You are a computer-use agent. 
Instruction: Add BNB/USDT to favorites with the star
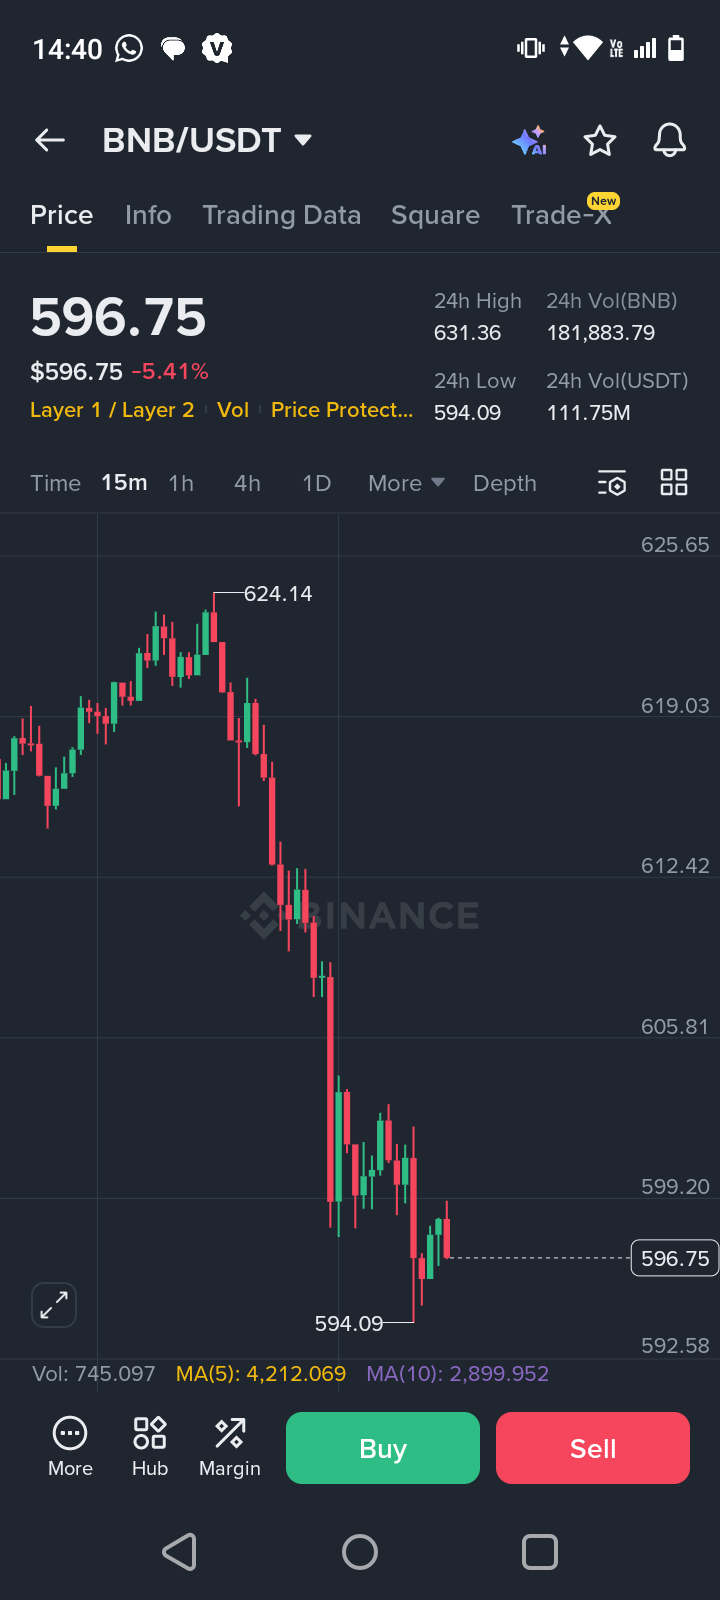600,141
